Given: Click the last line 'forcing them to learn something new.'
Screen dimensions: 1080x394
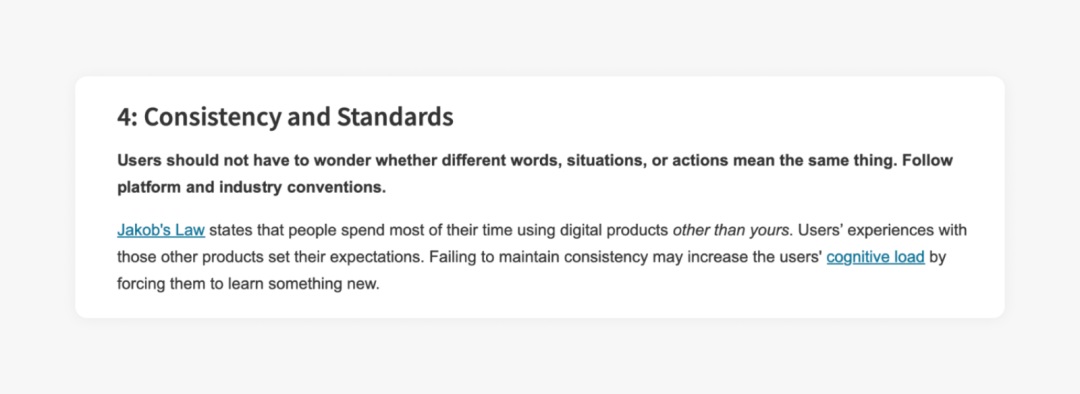Looking at the screenshot, I should [248, 284].
